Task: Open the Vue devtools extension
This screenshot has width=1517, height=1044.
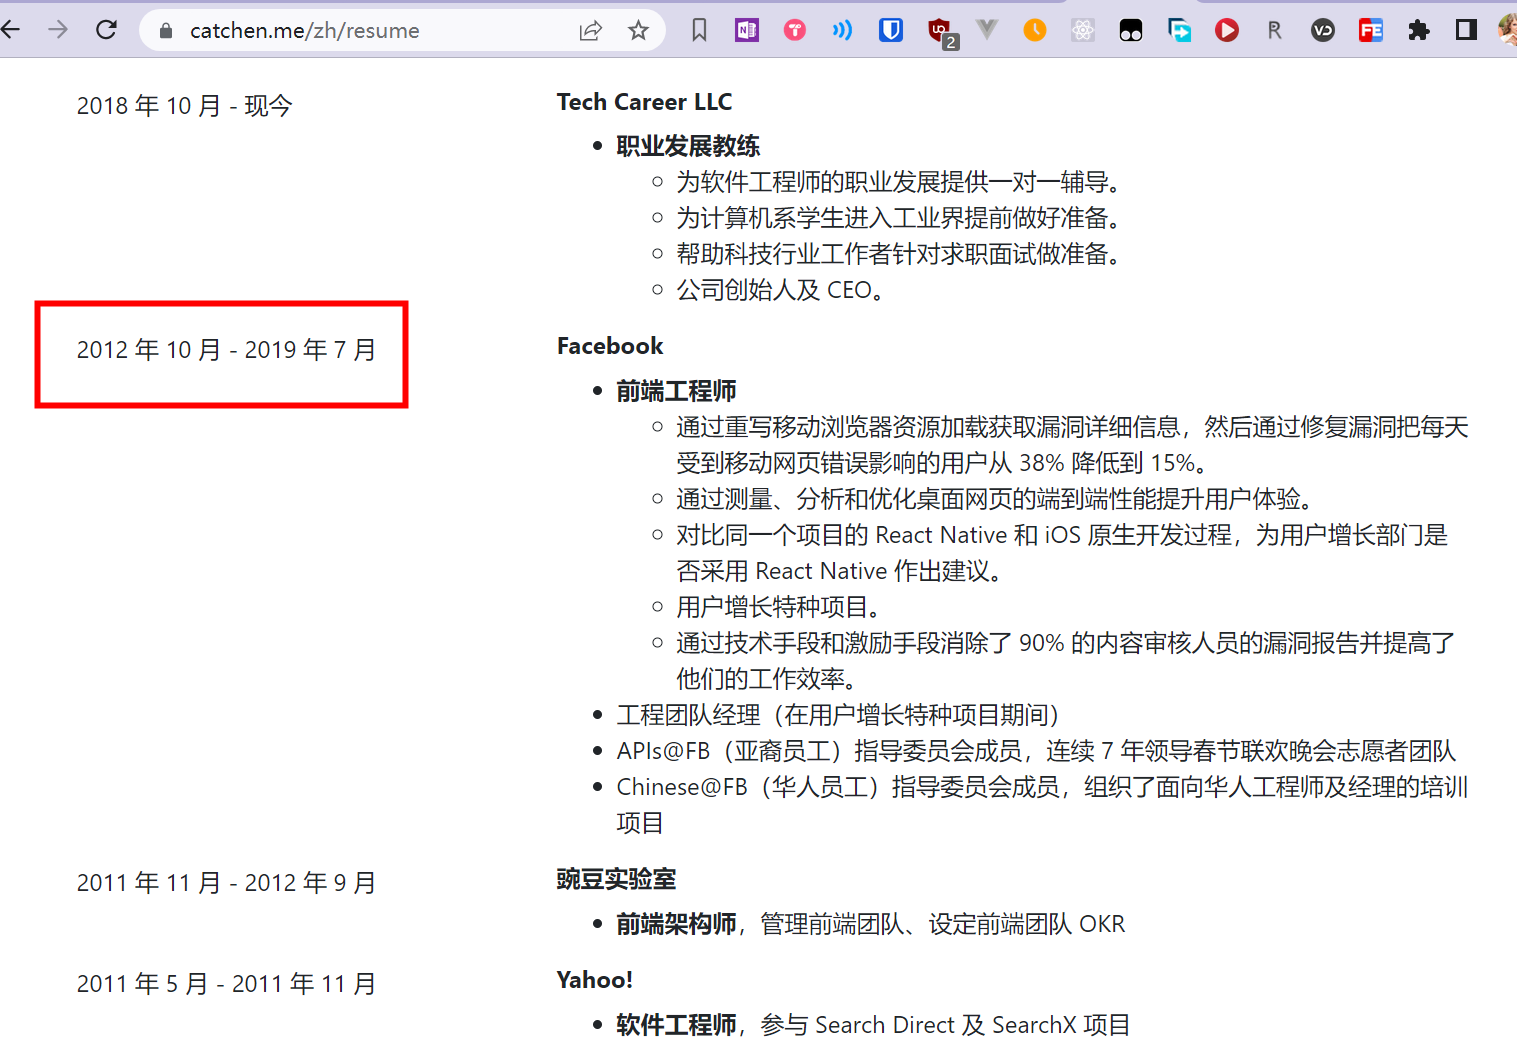Action: click(x=987, y=30)
